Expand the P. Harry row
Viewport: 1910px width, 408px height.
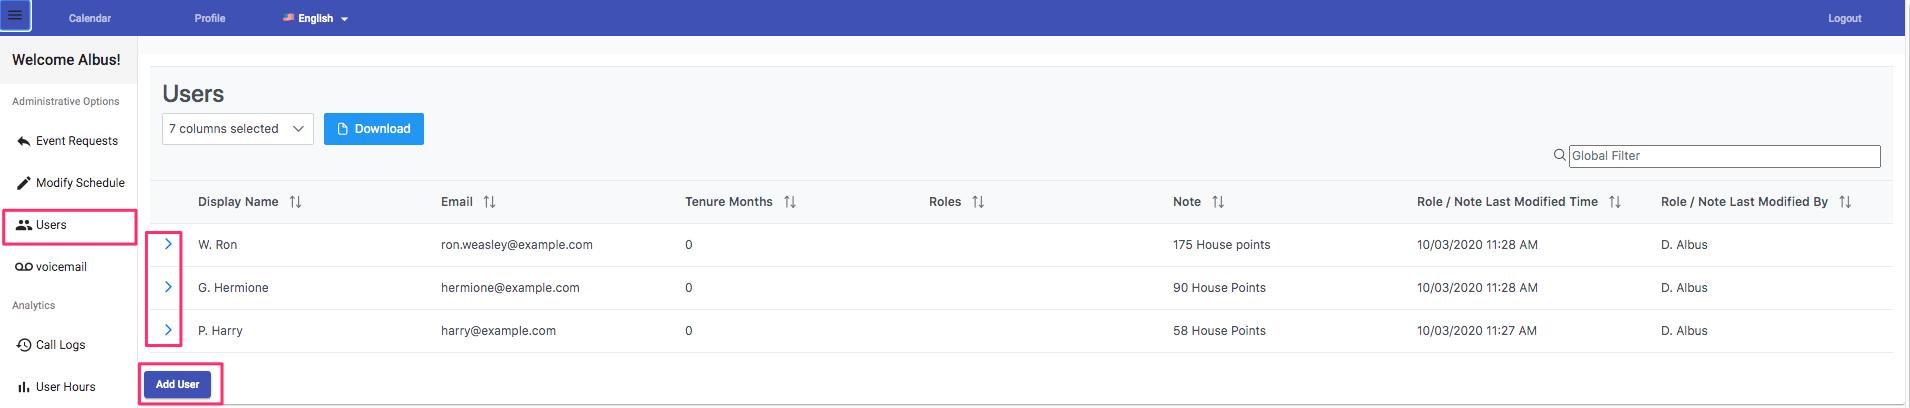[168, 330]
